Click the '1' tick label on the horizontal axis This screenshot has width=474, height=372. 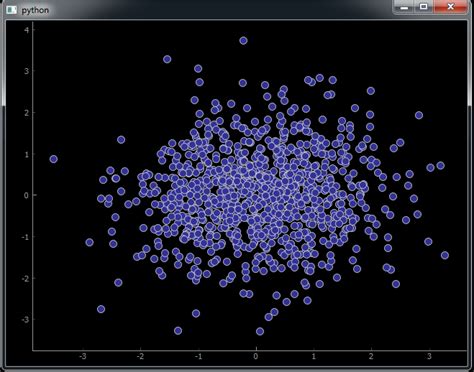coord(314,356)
